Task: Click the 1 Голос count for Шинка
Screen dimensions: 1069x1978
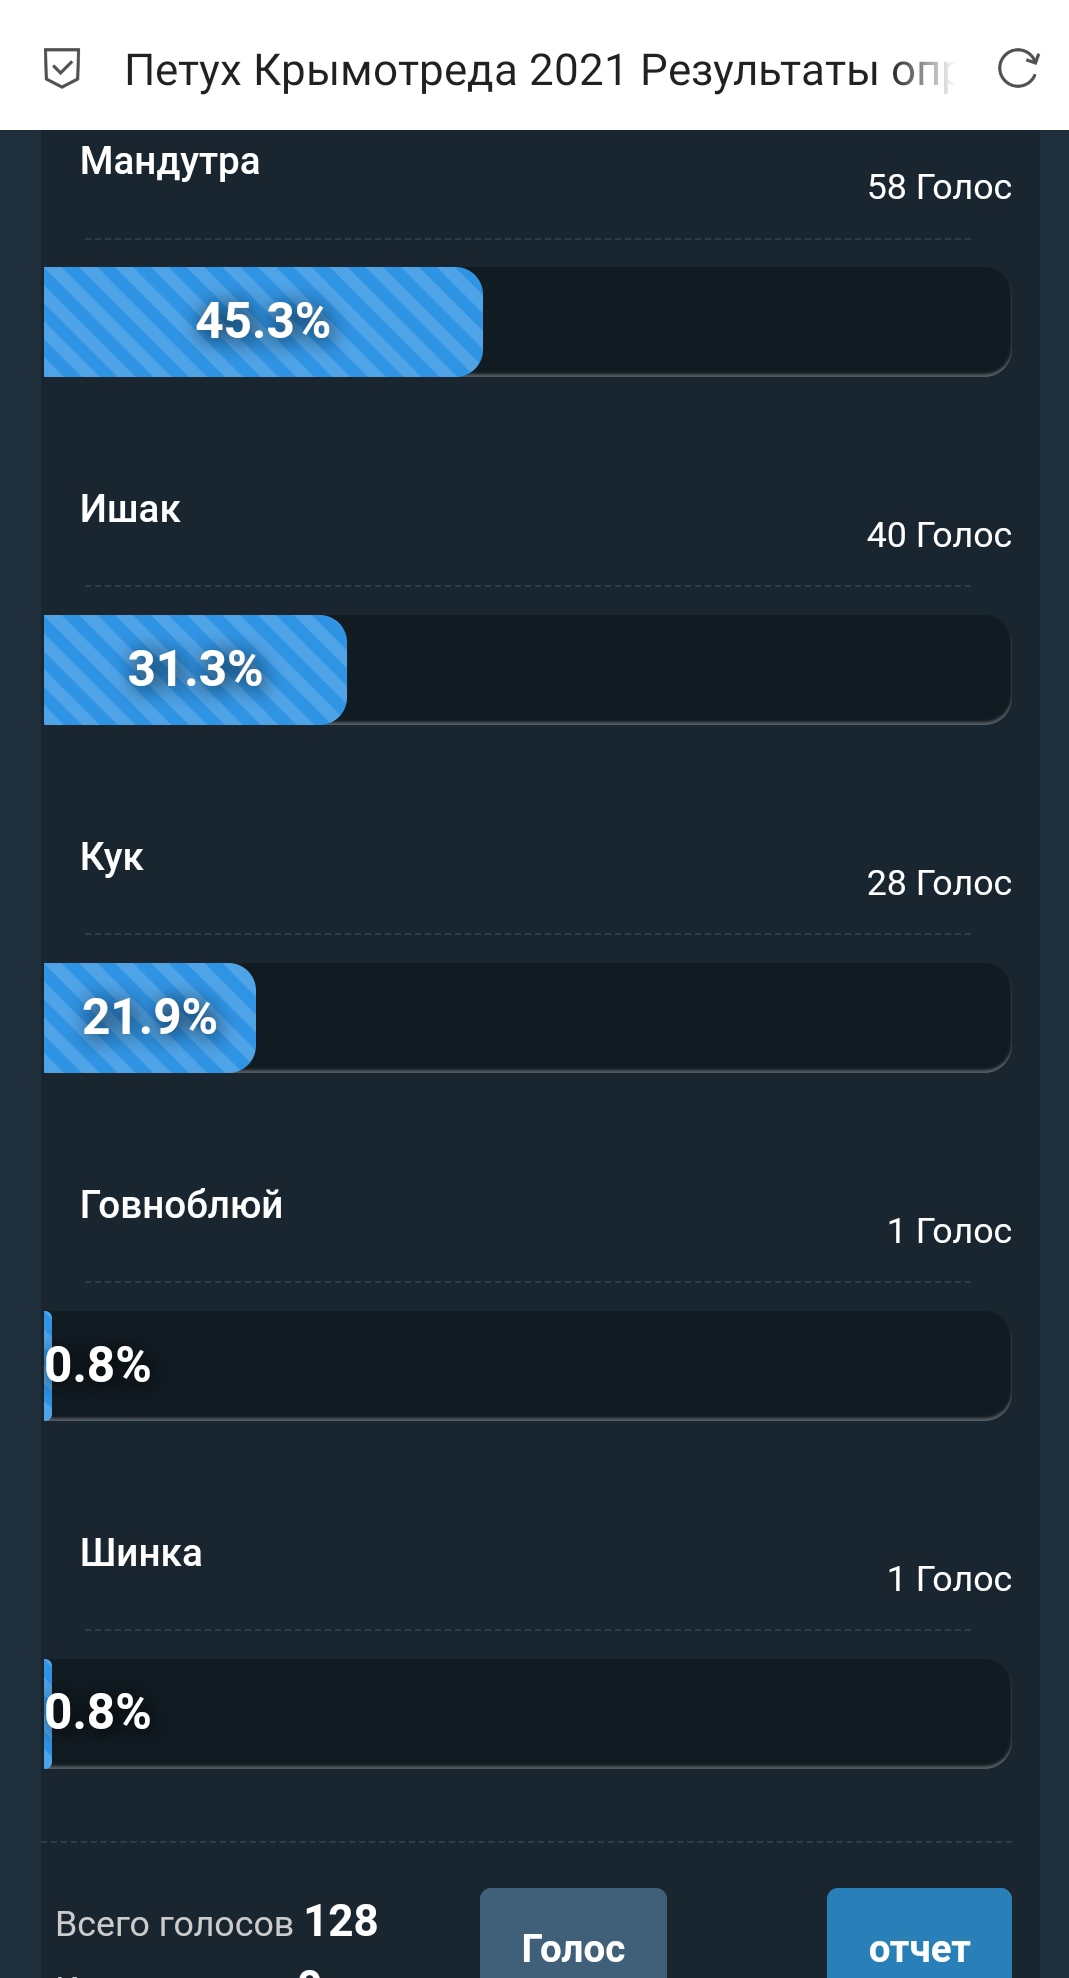Action: tap(949, 1579)
